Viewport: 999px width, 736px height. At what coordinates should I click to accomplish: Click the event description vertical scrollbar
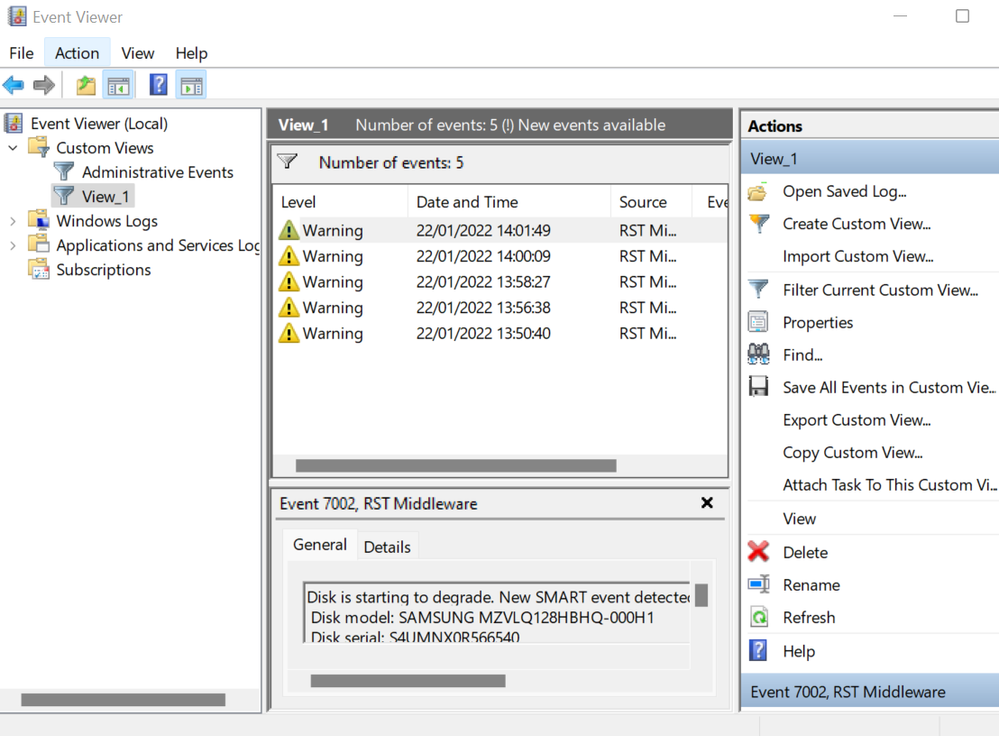pos(701,596)
